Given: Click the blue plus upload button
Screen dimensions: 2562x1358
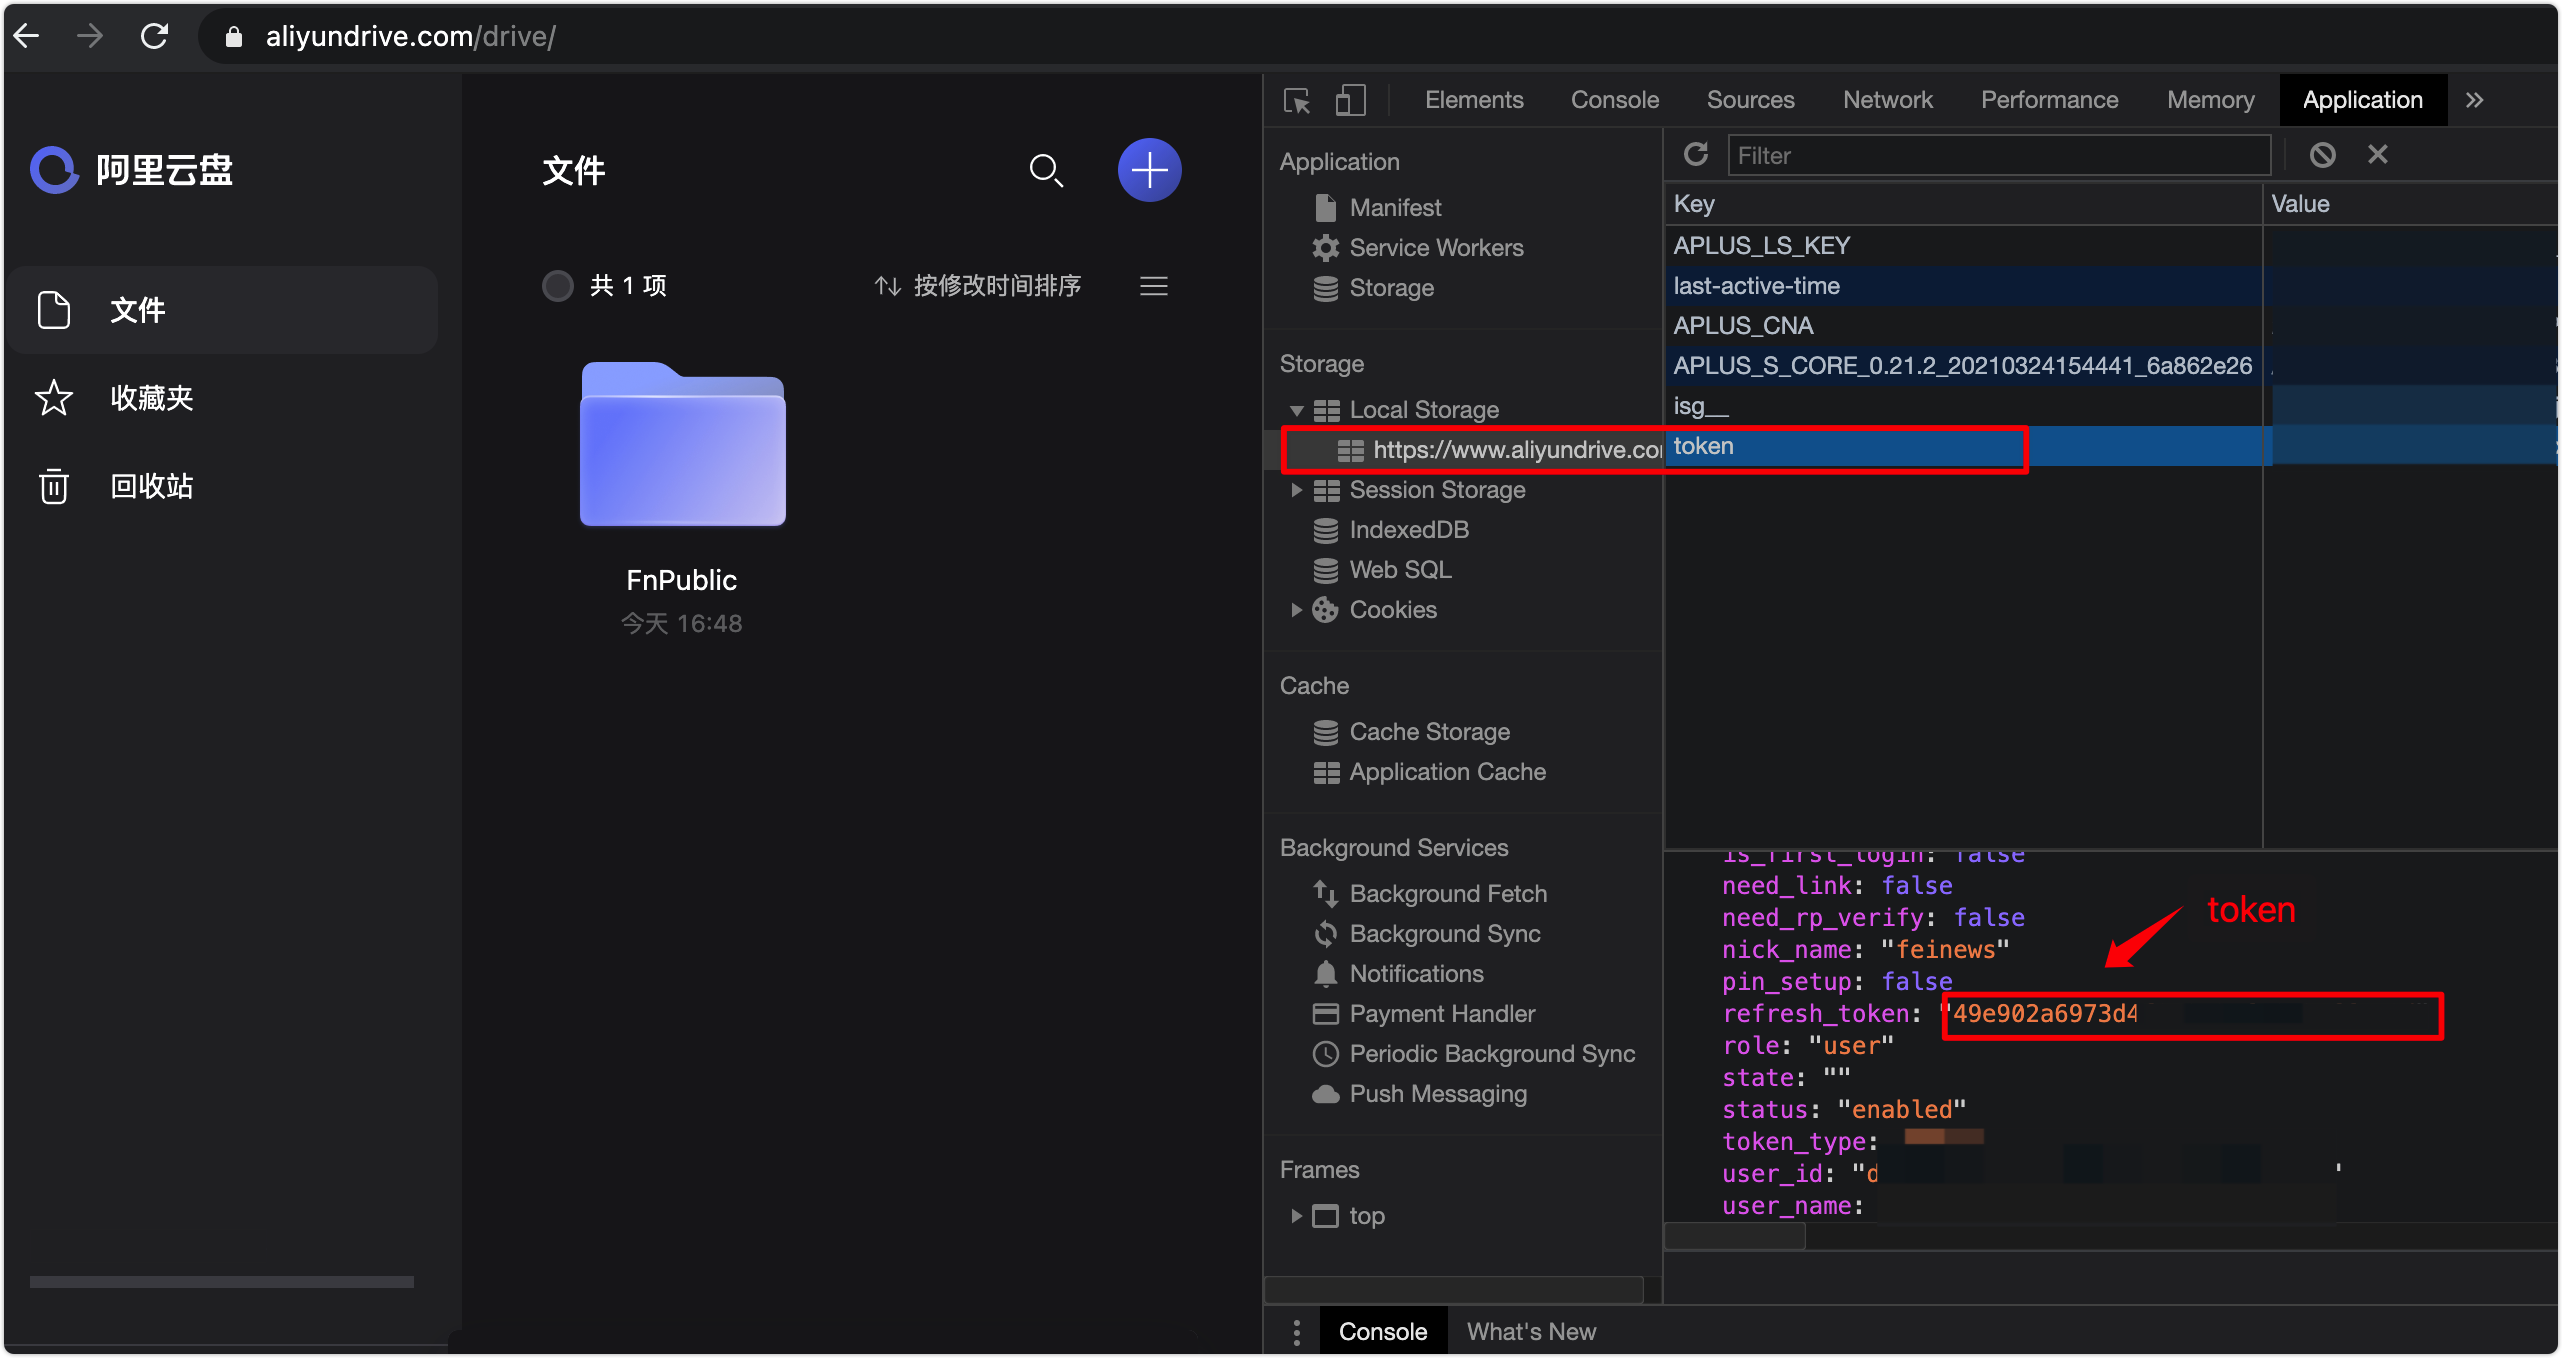Looking at the screenshot, I should [1149, 170].
